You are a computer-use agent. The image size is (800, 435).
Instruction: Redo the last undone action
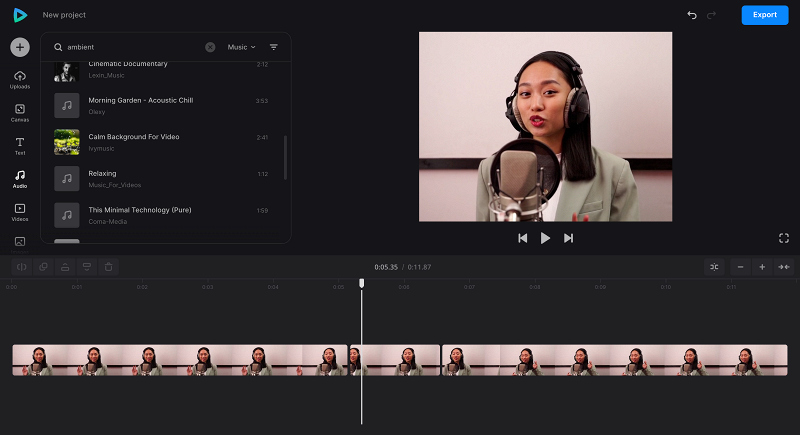[711, 15]
